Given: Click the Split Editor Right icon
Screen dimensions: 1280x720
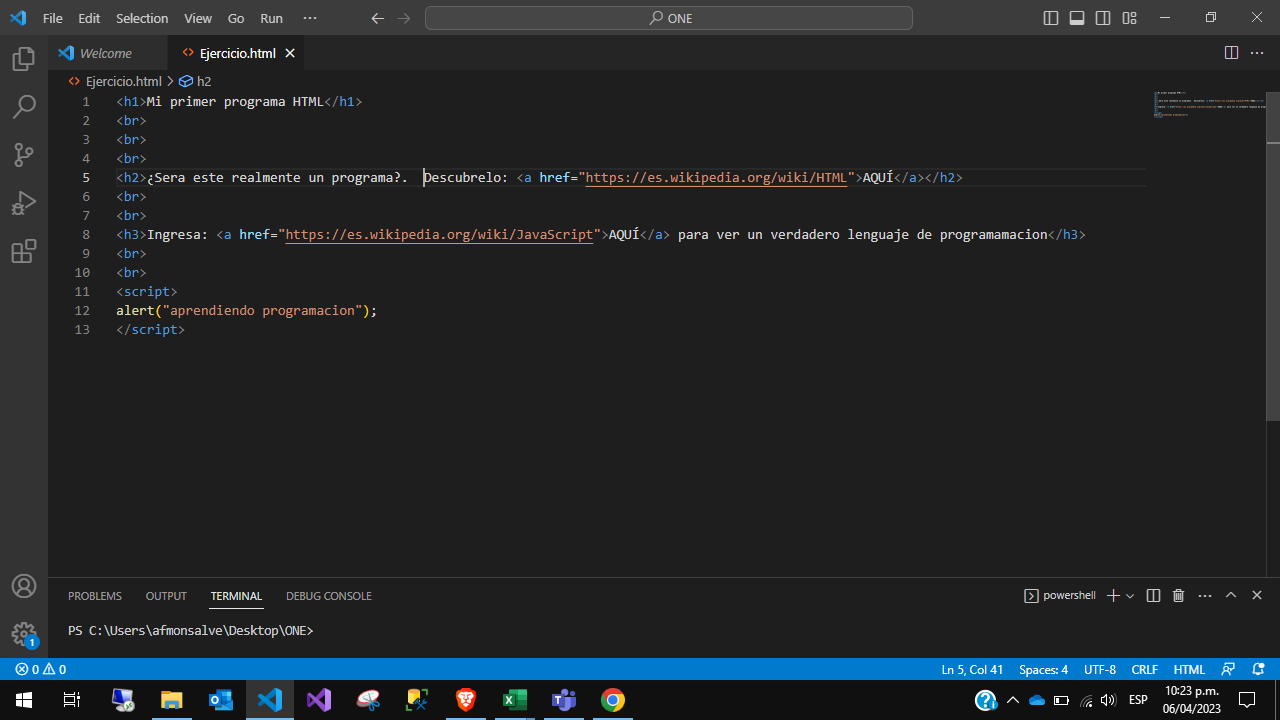Looking at the screenshot, I should point(1231,53).
